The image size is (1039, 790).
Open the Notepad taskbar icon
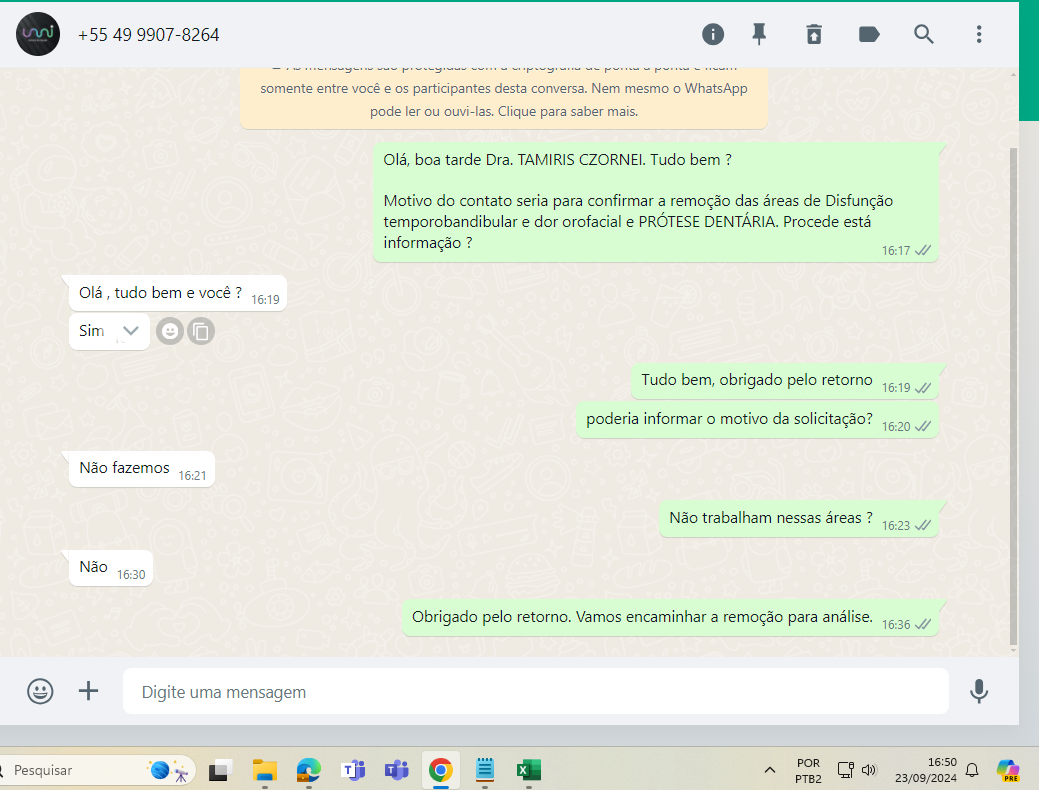[484, 770]
